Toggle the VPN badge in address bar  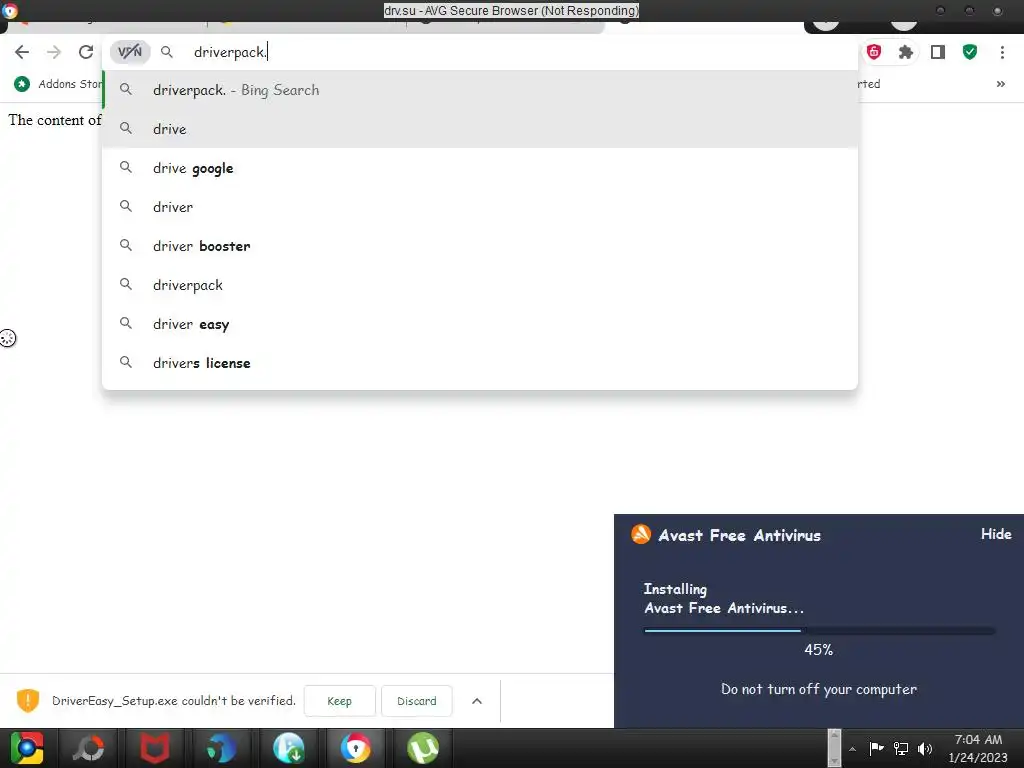pyautogui.click(x=130, y=52)
